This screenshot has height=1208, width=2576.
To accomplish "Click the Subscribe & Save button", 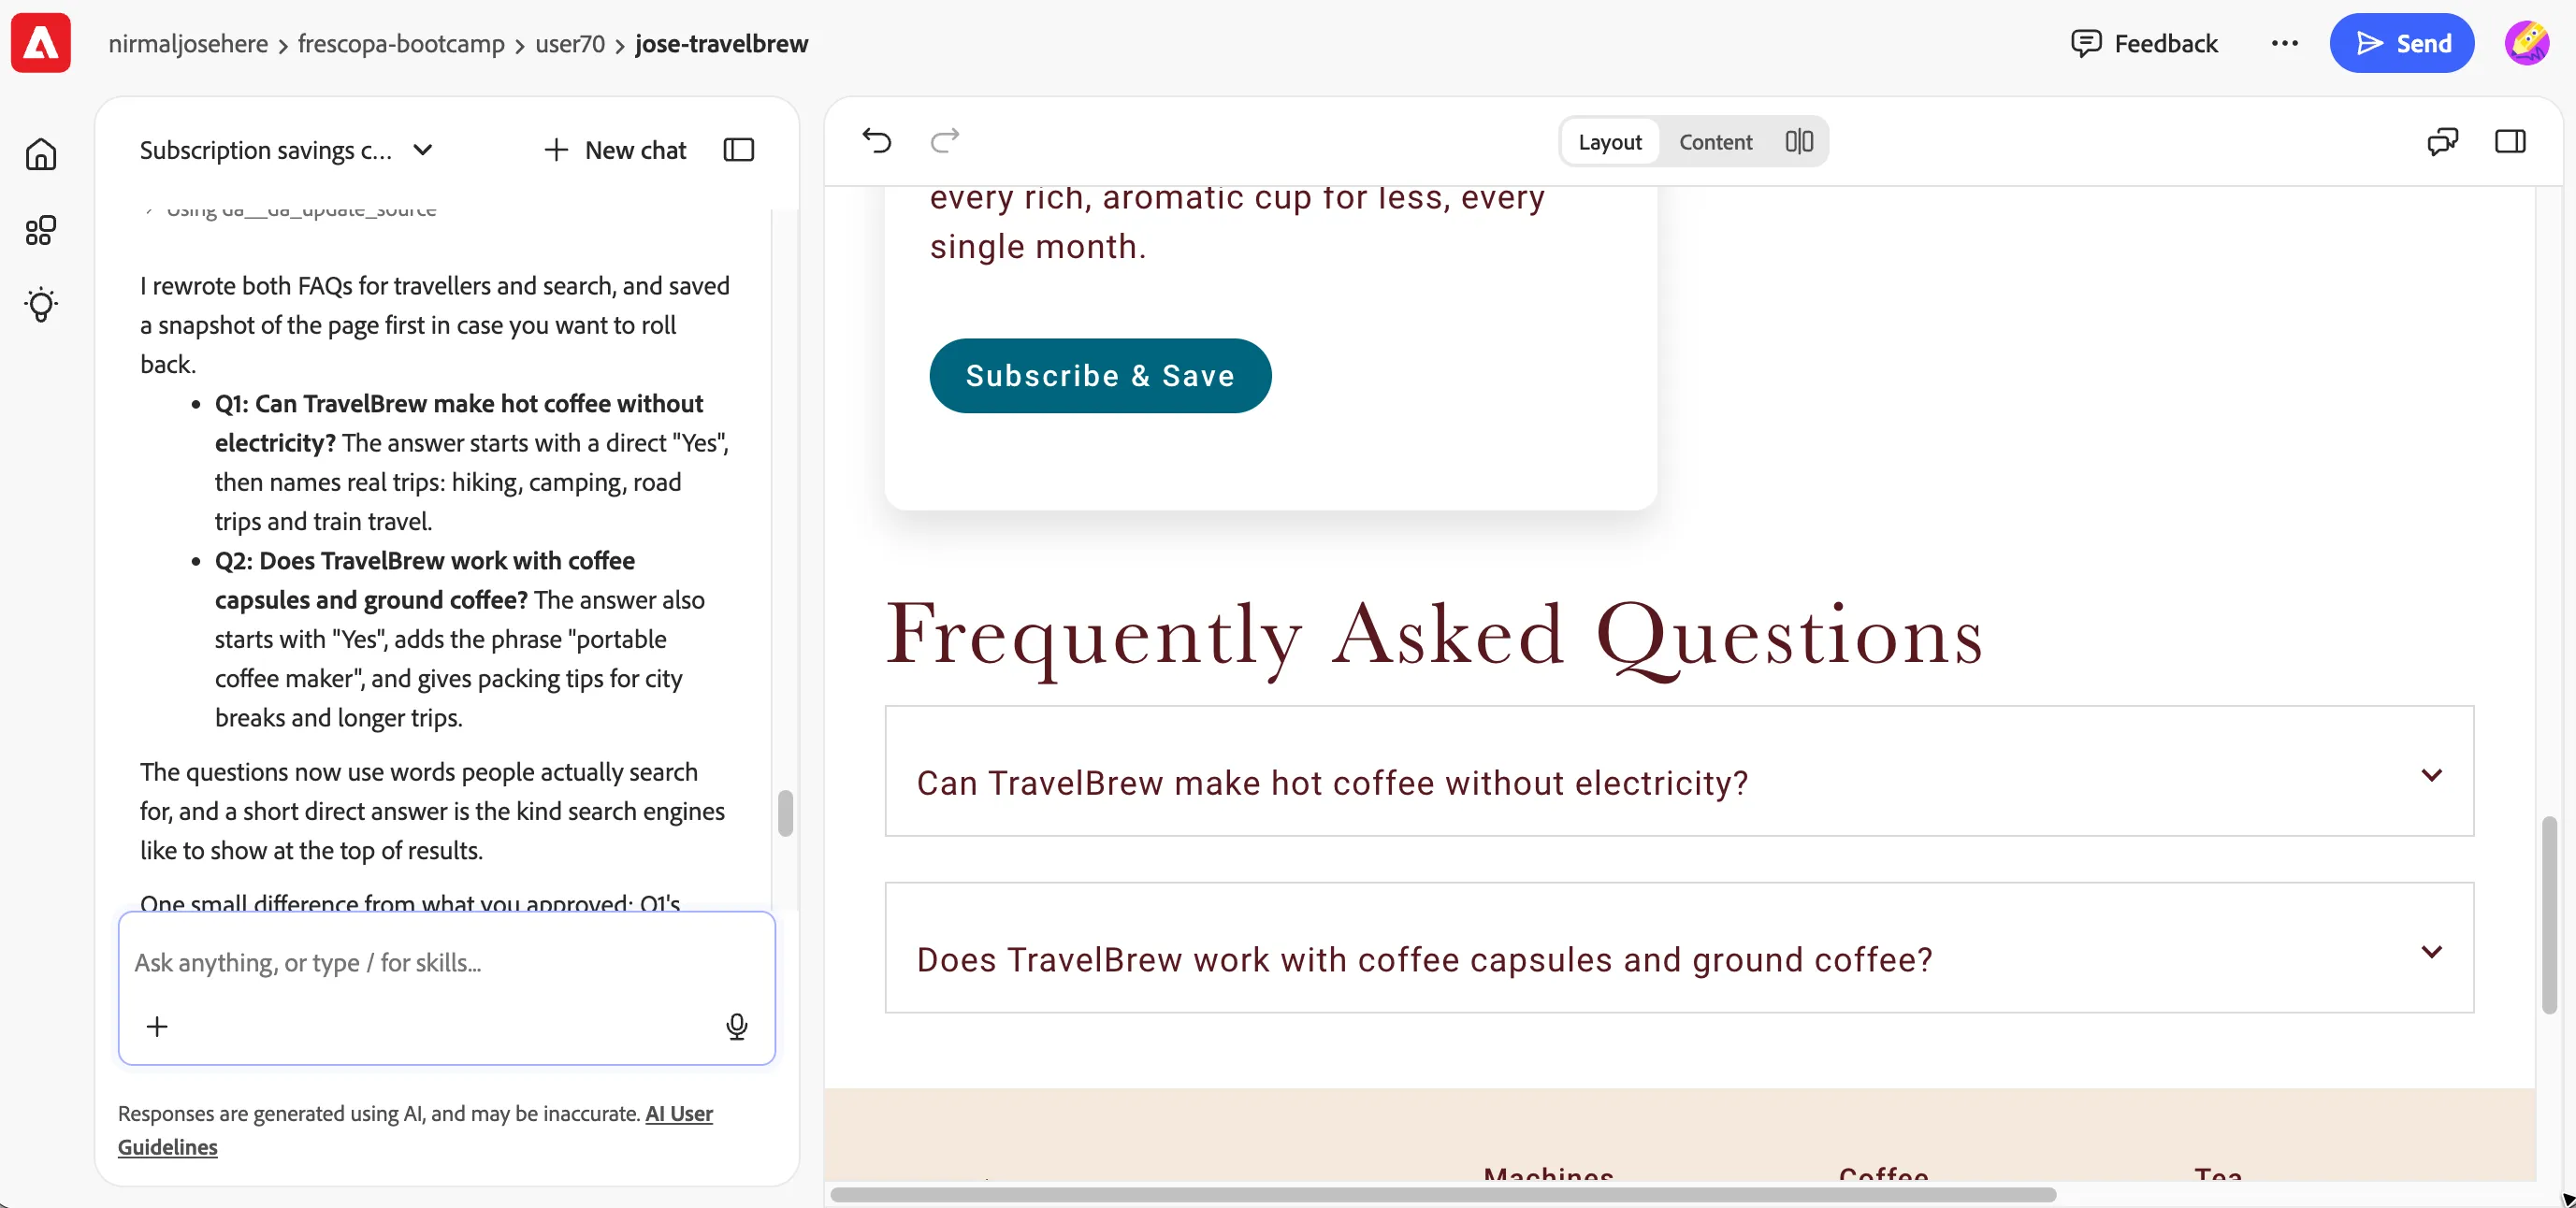I will click(x=1100, y=375).
